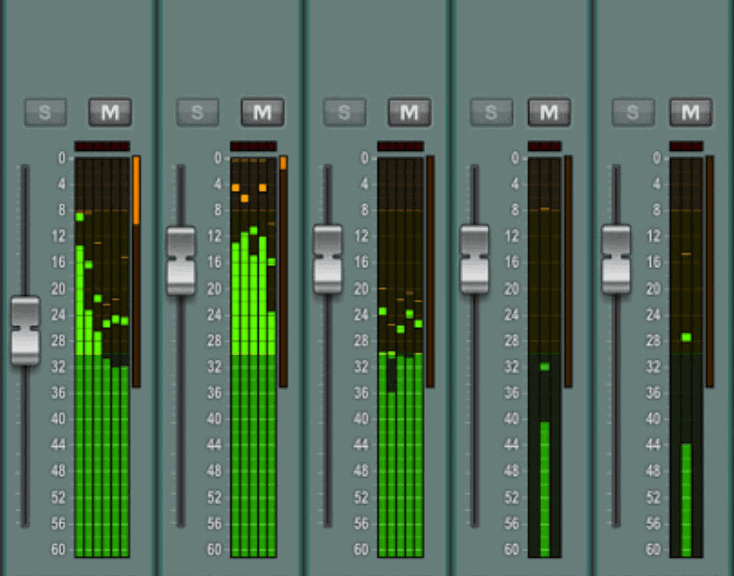This screenshot has height=576, width=734.
Task: Click the second strip's level meter with orange peaks
Action: pyautogui.click(x=254, y=357)
